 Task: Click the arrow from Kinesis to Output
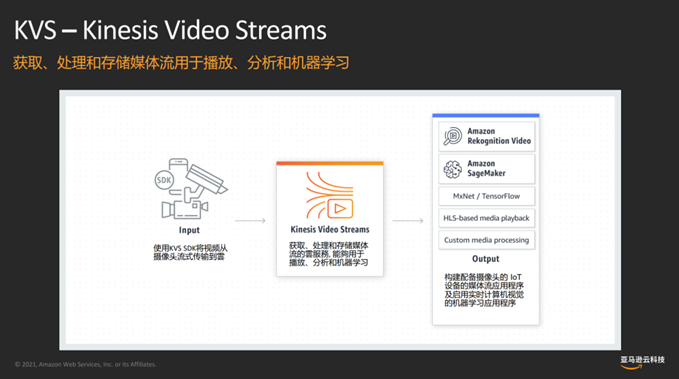pos(408,221)
